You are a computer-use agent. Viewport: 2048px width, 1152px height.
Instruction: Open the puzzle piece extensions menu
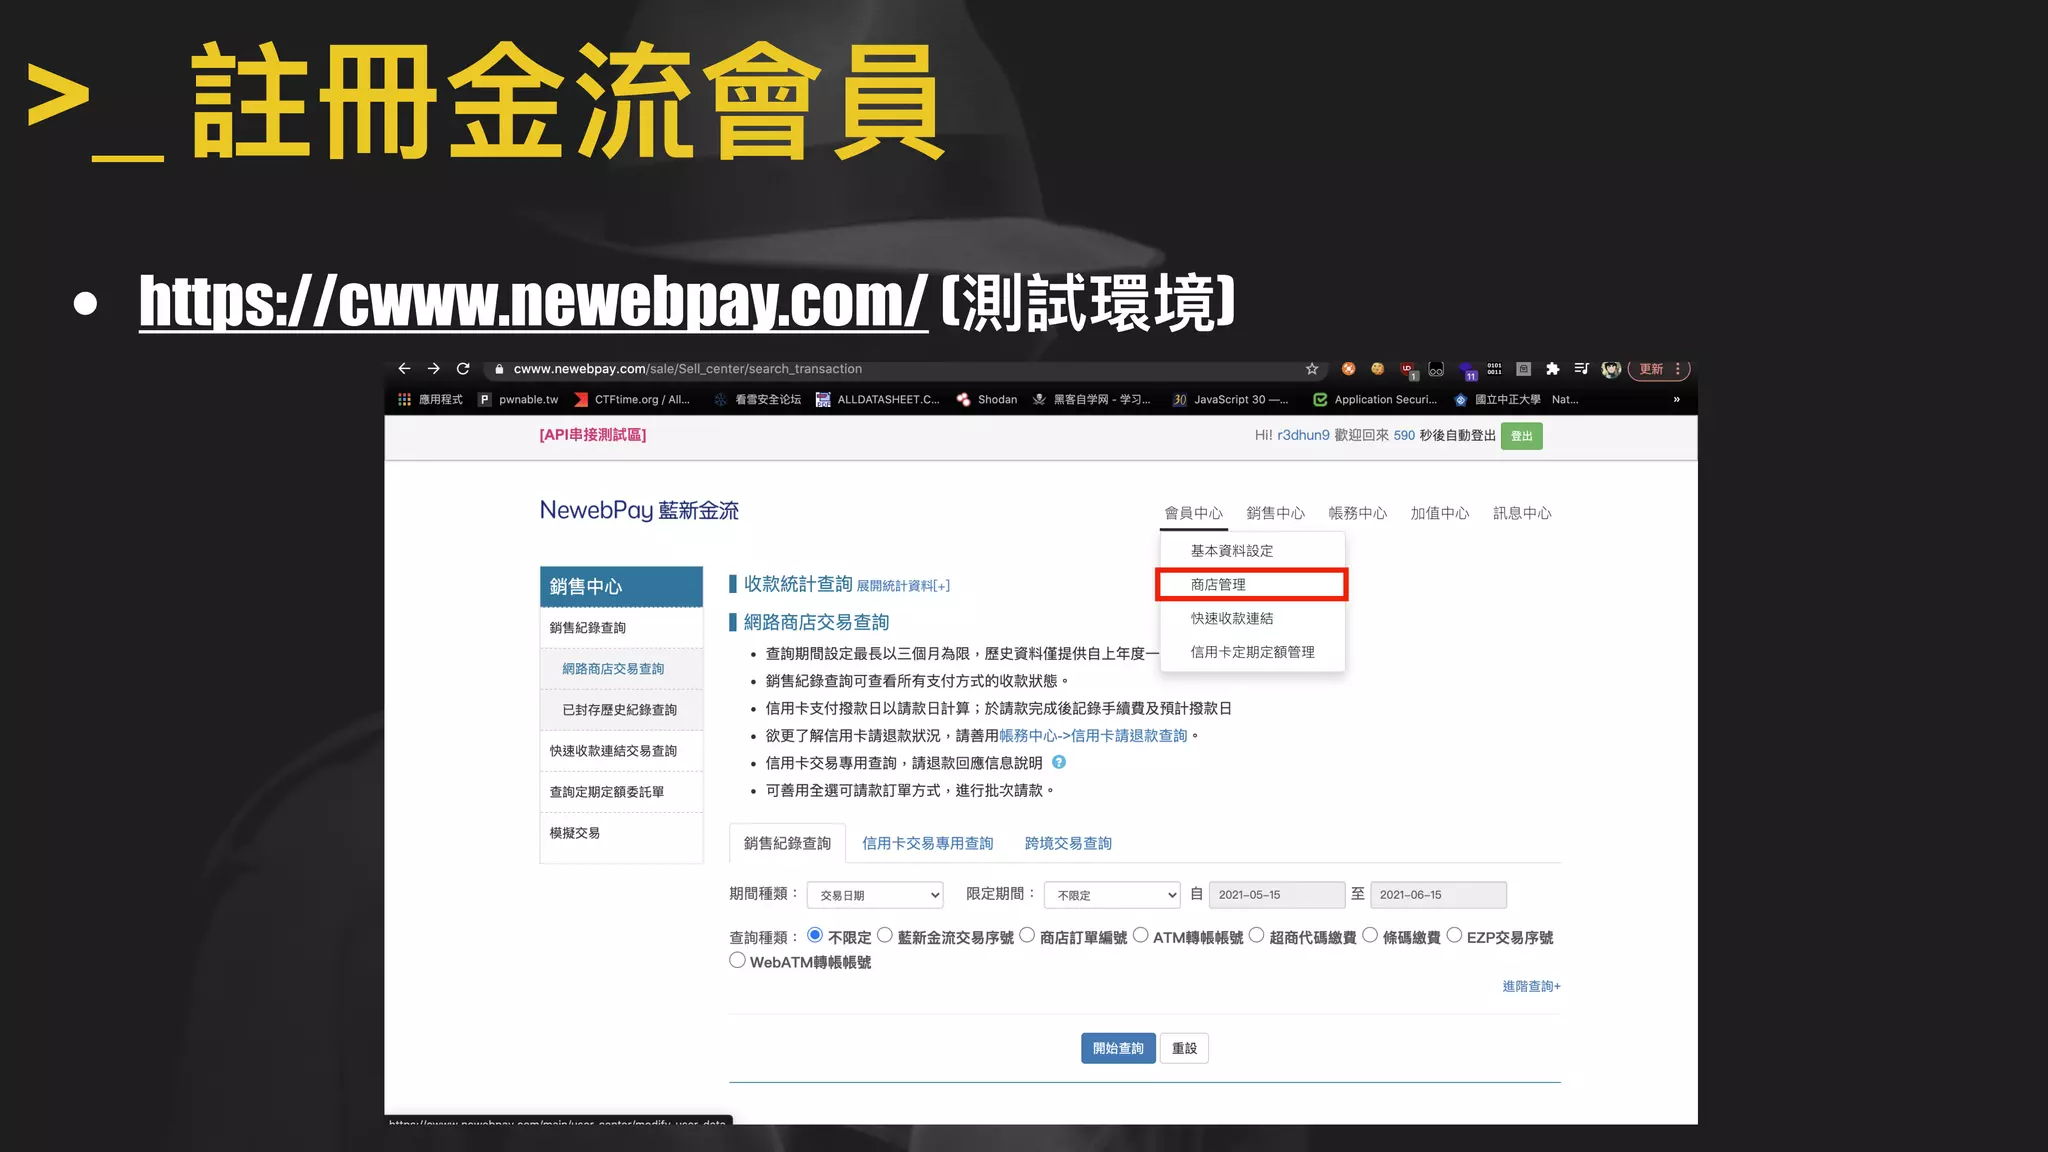coord(1552,369)
